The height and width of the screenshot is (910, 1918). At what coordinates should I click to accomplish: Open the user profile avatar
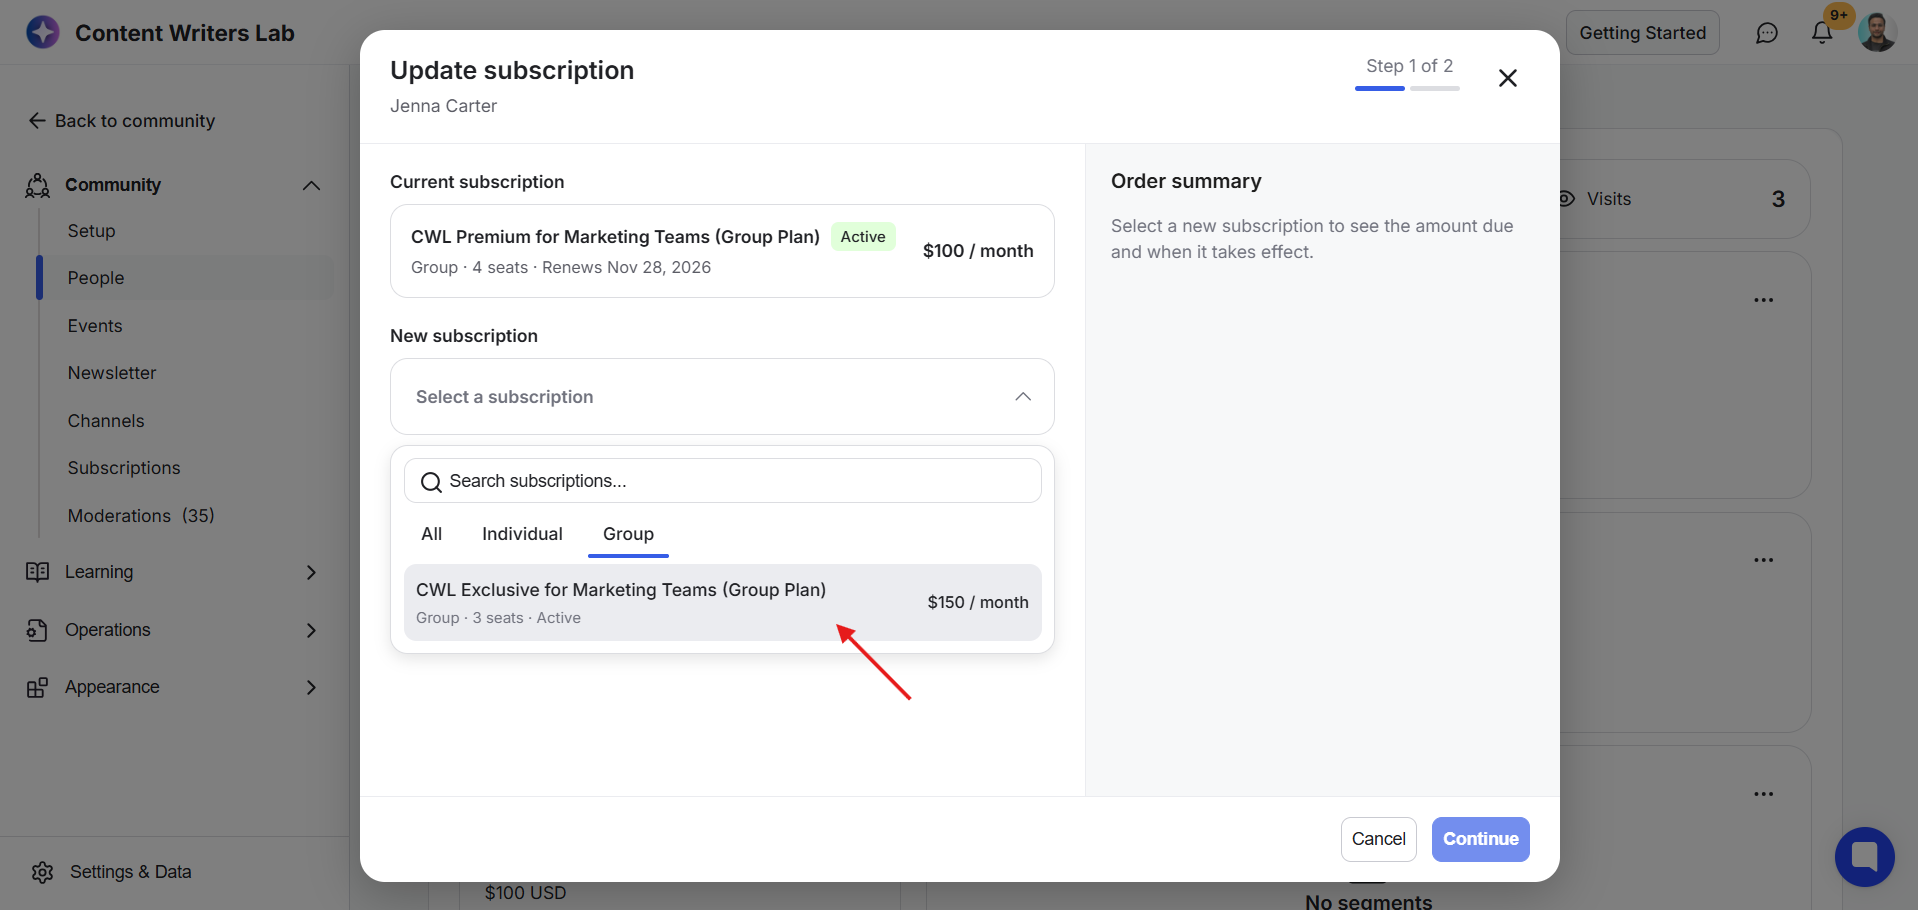(x=1877, y=32)
